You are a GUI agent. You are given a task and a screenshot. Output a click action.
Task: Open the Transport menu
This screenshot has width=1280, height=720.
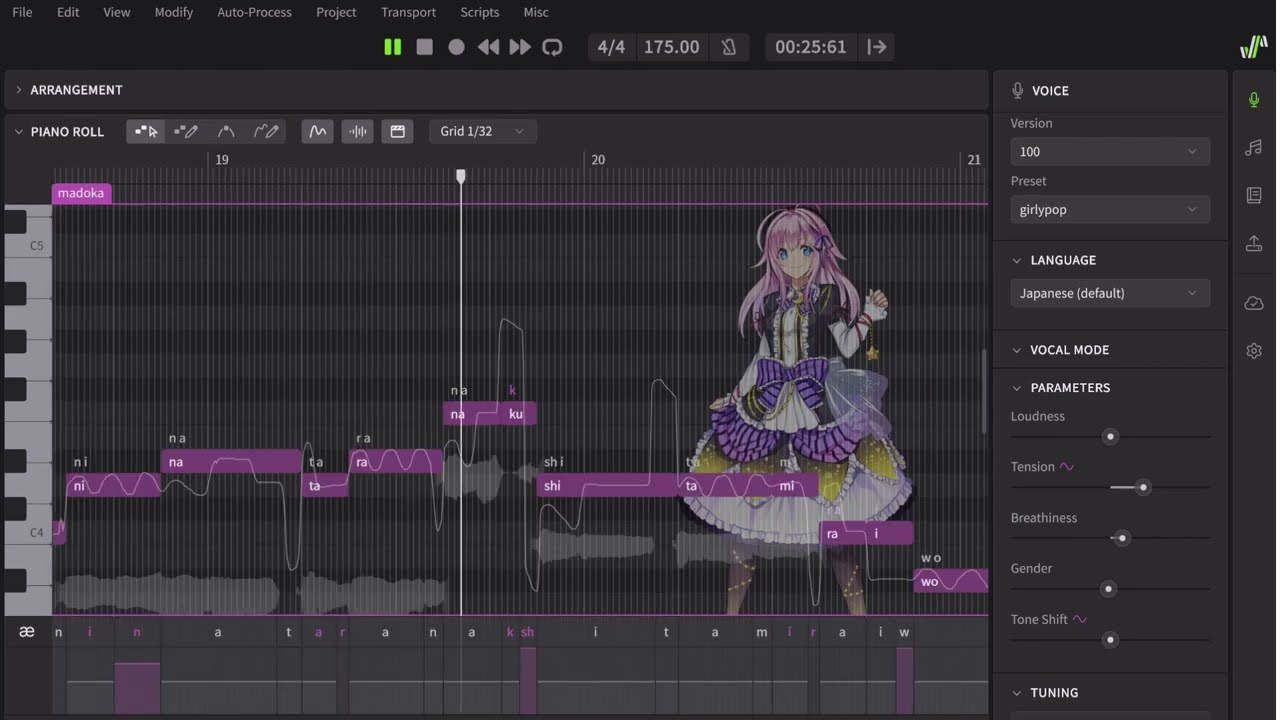[x=408, y=12]
